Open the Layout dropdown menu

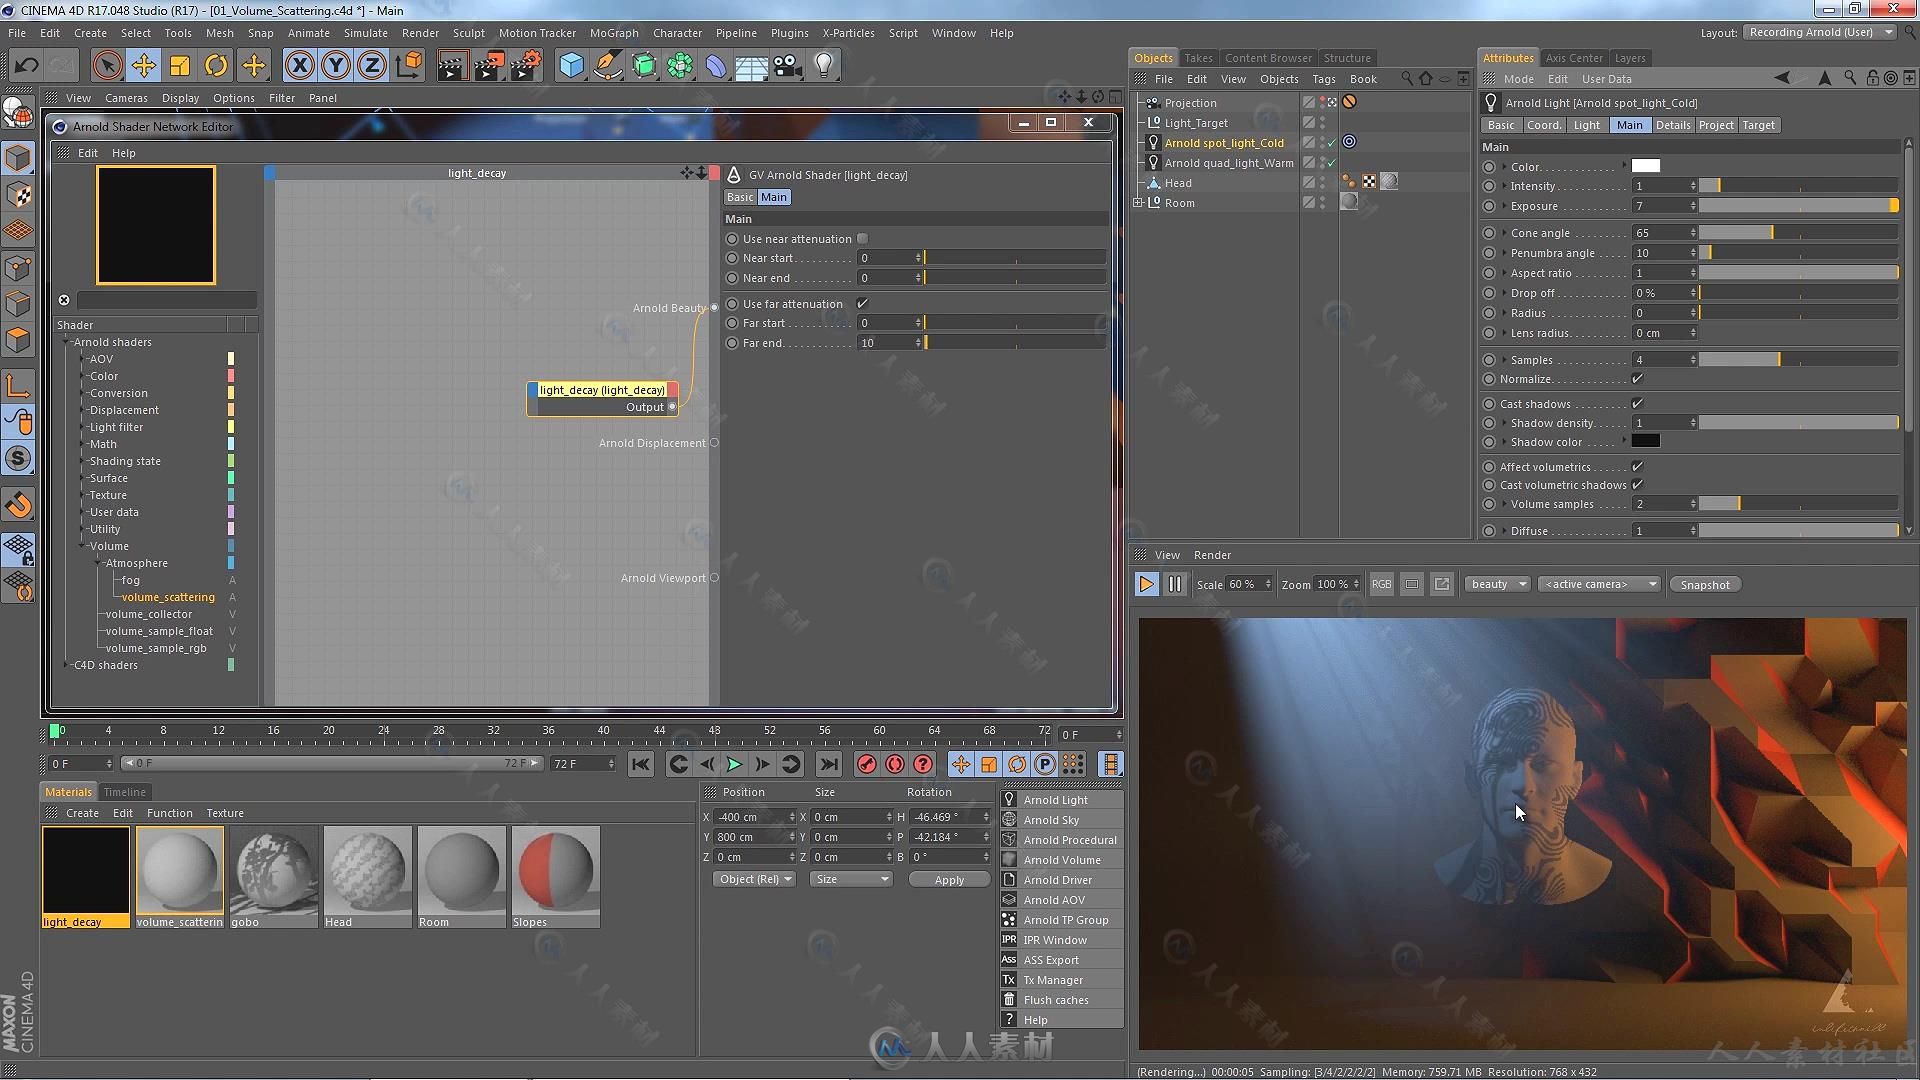tap(1819, 32)
